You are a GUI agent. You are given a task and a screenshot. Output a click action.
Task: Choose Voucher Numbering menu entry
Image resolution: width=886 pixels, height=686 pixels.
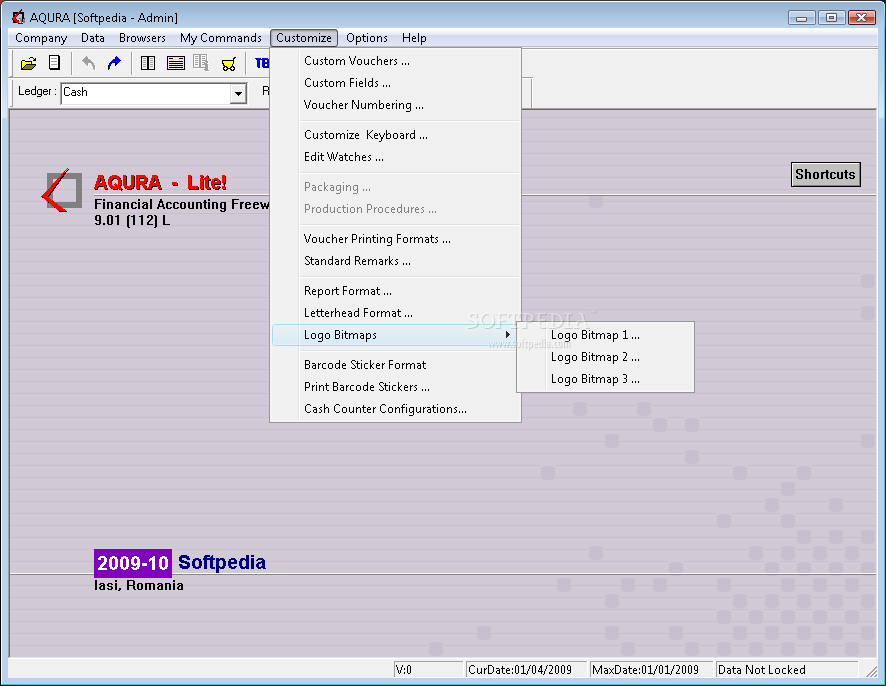pos(396,105)
